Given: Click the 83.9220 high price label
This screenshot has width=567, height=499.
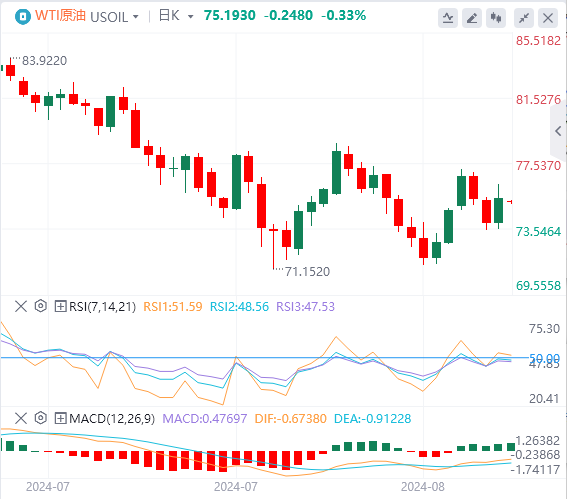Looking at the screenshot, I should pos(44,61).
